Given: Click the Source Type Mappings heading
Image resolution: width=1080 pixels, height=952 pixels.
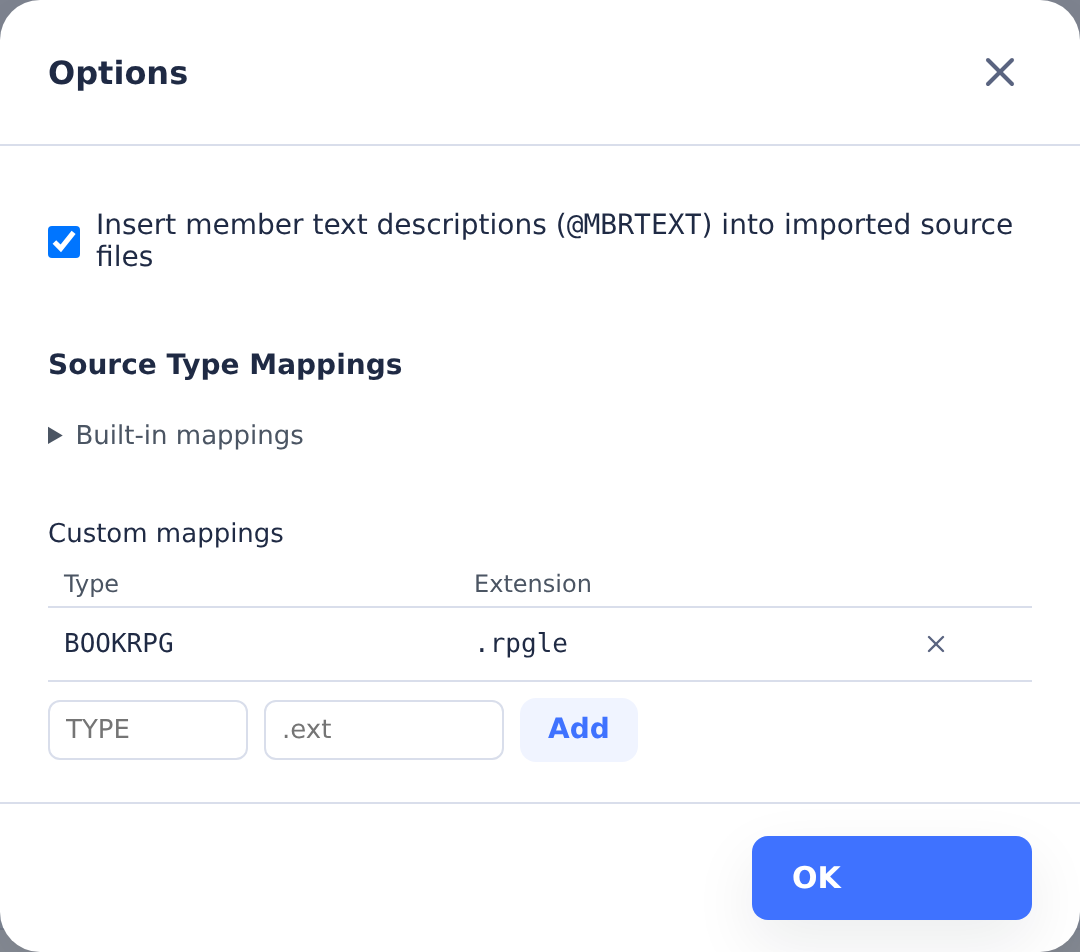Looking at the screenshot, I should pos(225,364).
